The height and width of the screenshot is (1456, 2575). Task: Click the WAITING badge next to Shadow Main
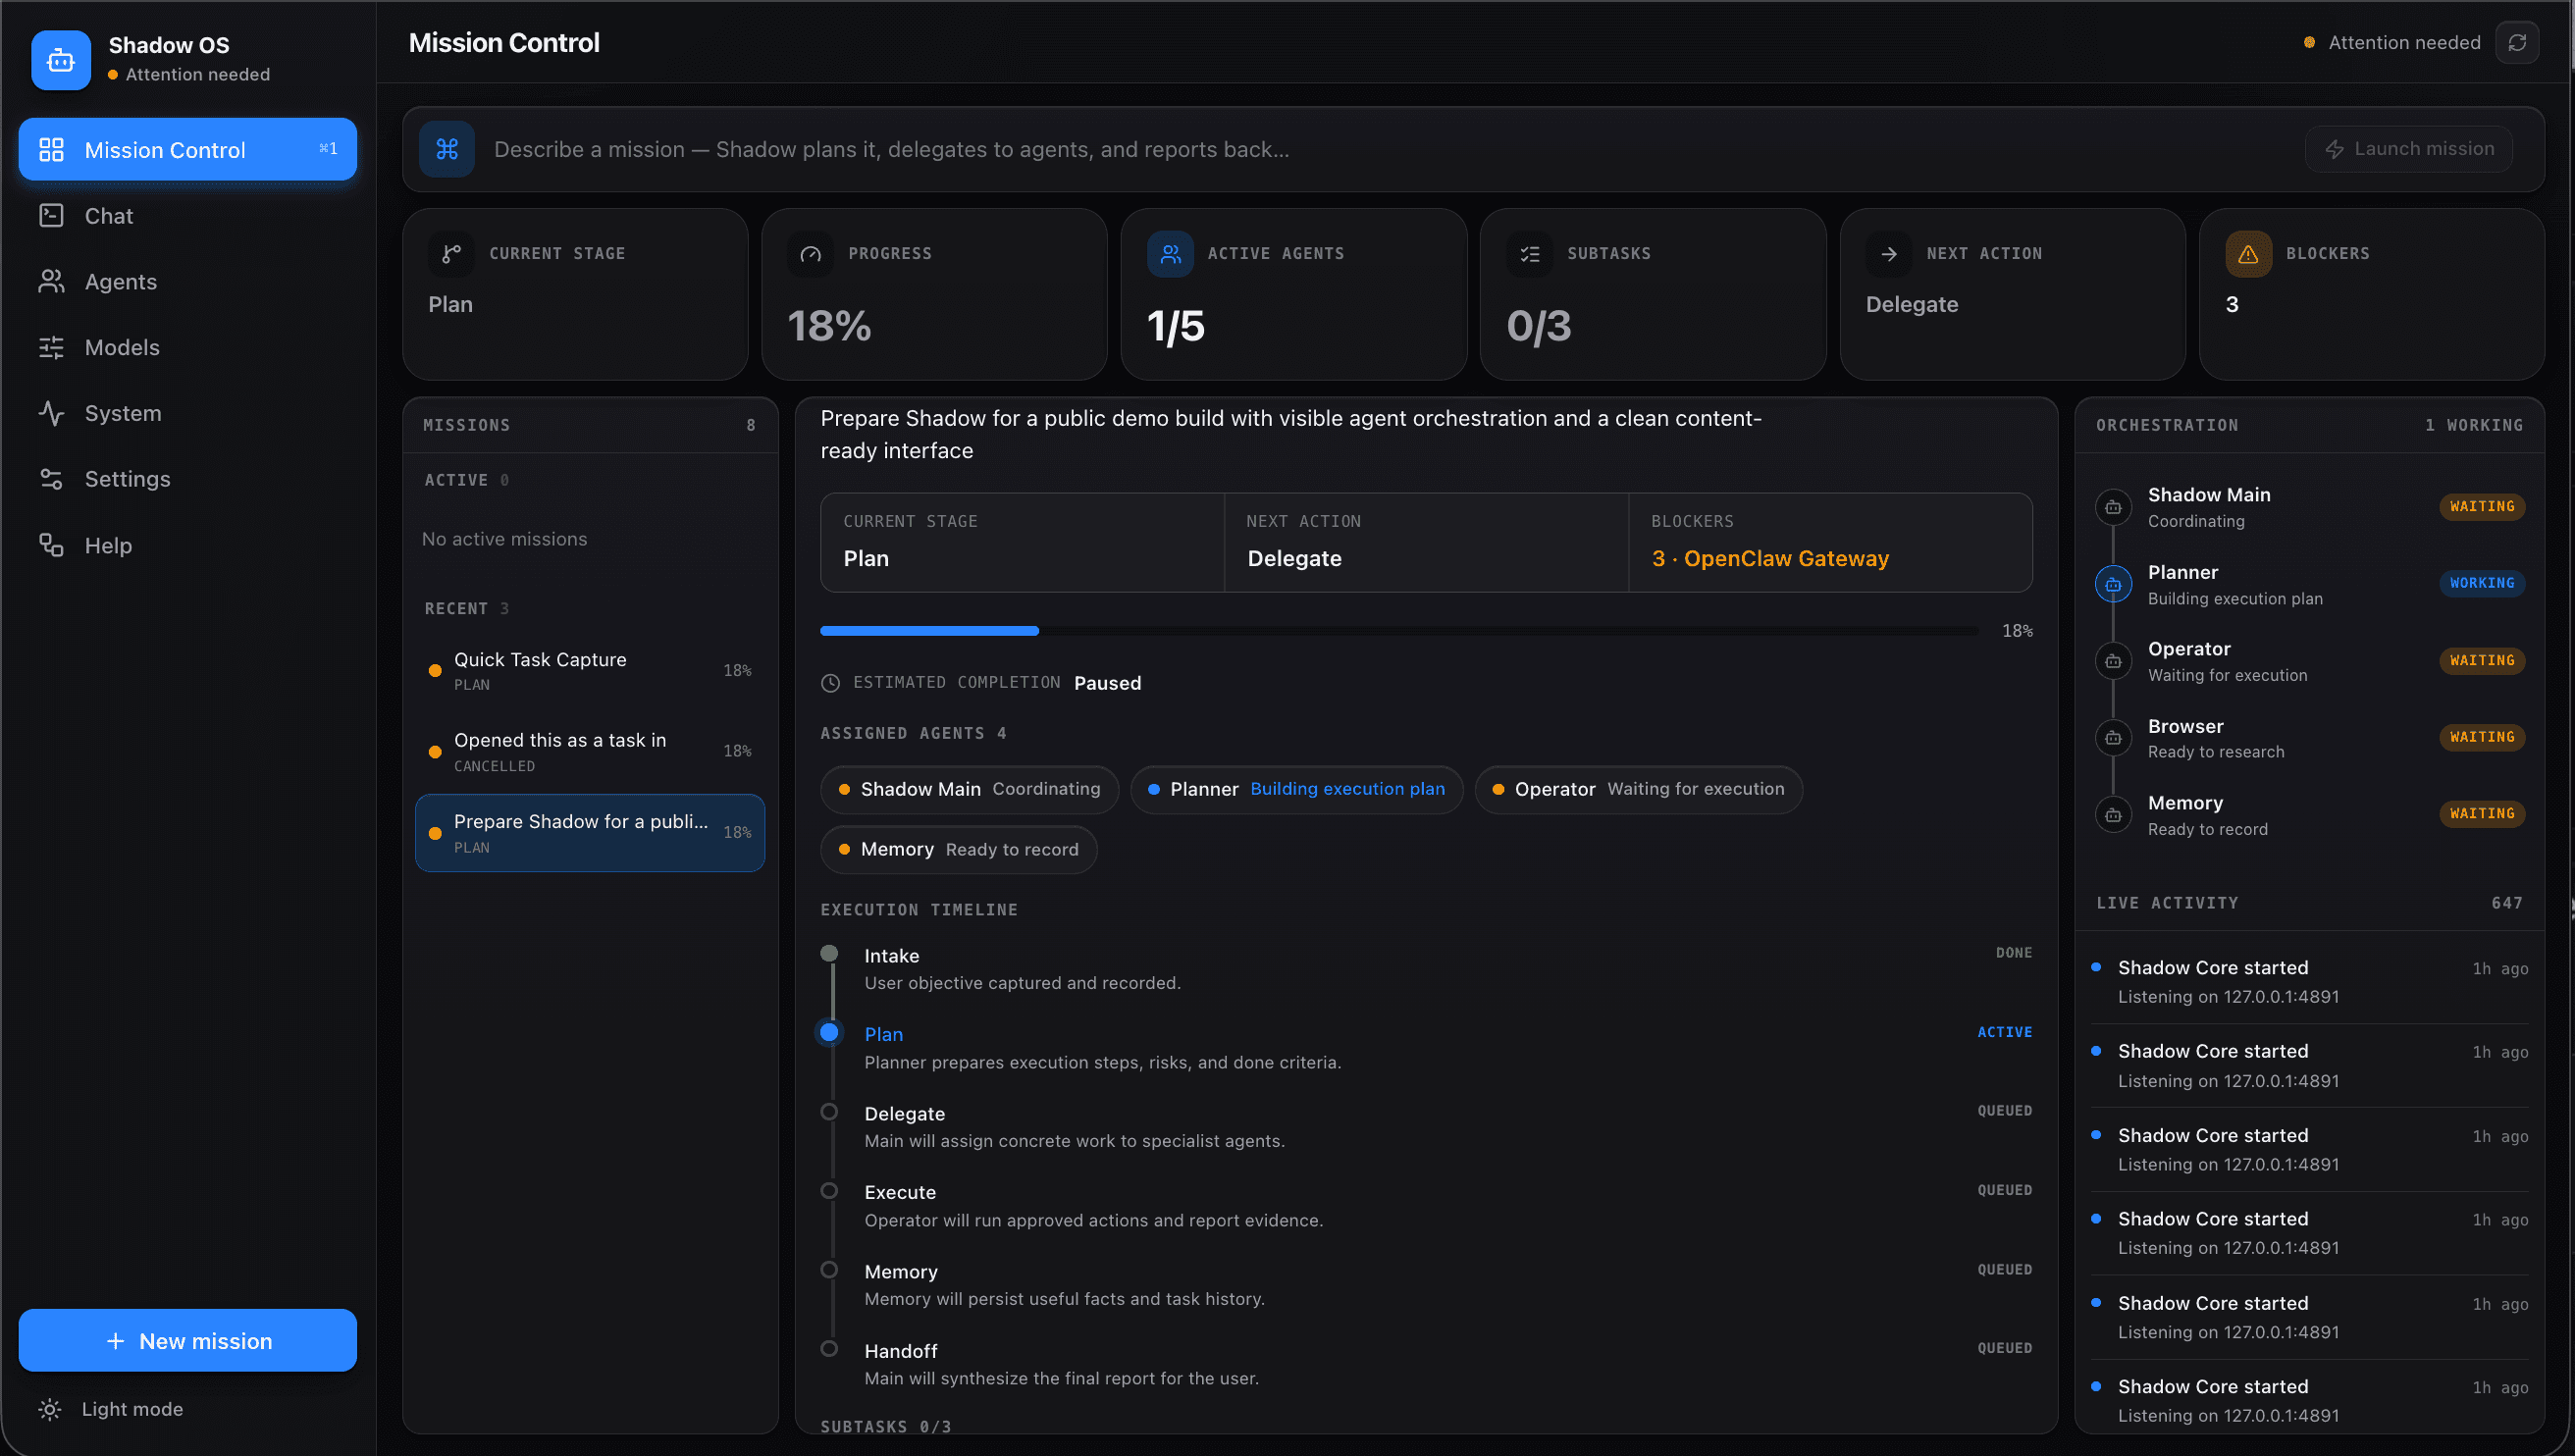click(2482, 507)
